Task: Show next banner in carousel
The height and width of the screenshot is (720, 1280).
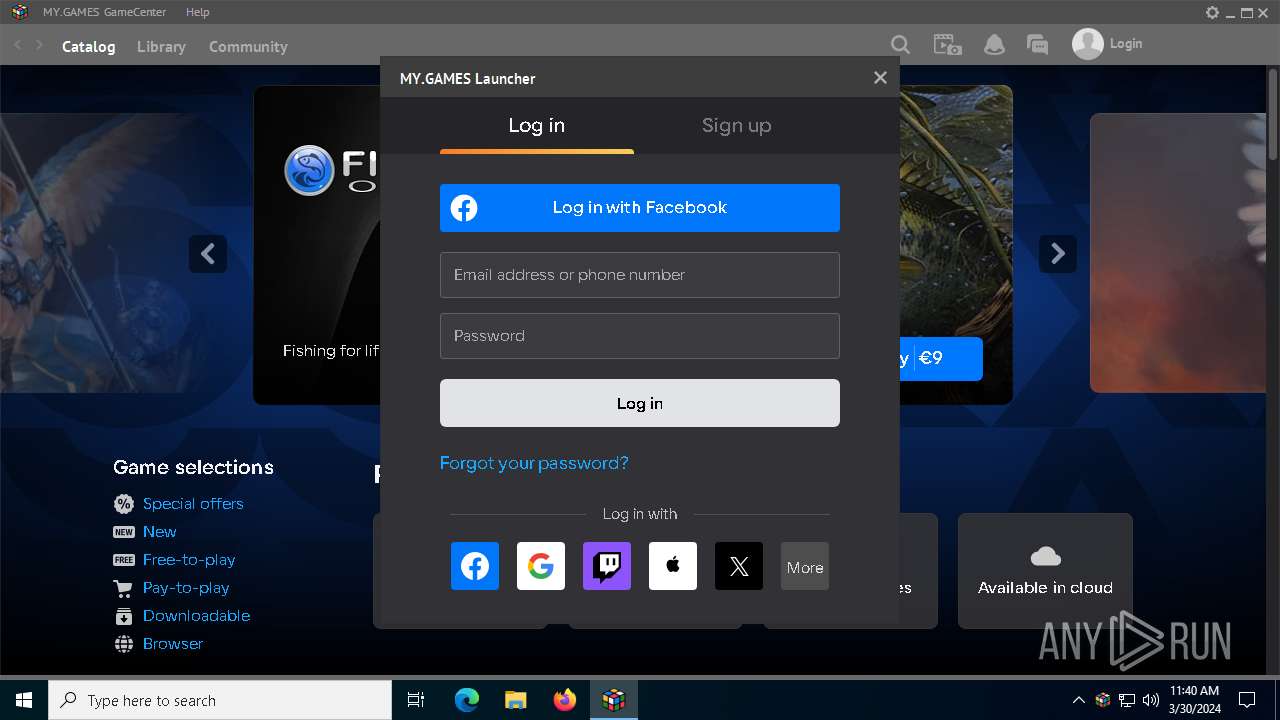Action: coord(1058,254)
